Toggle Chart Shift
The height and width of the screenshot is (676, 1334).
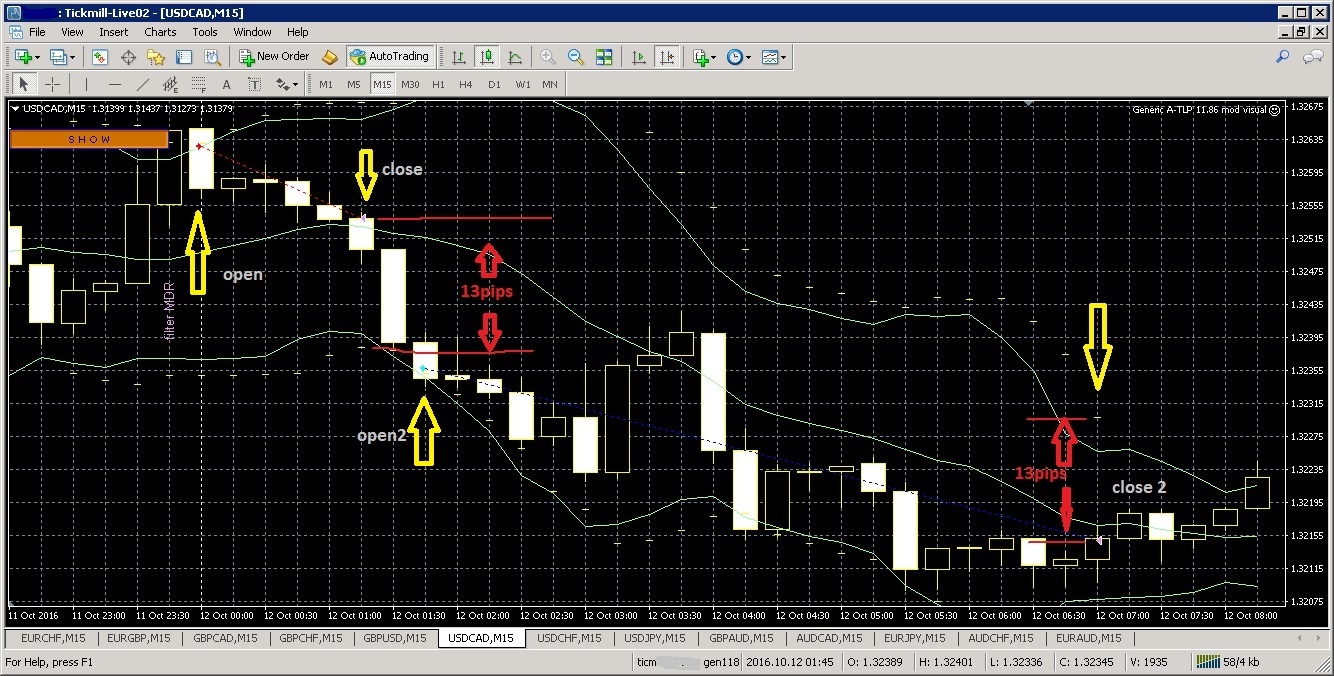coord(667,57)
